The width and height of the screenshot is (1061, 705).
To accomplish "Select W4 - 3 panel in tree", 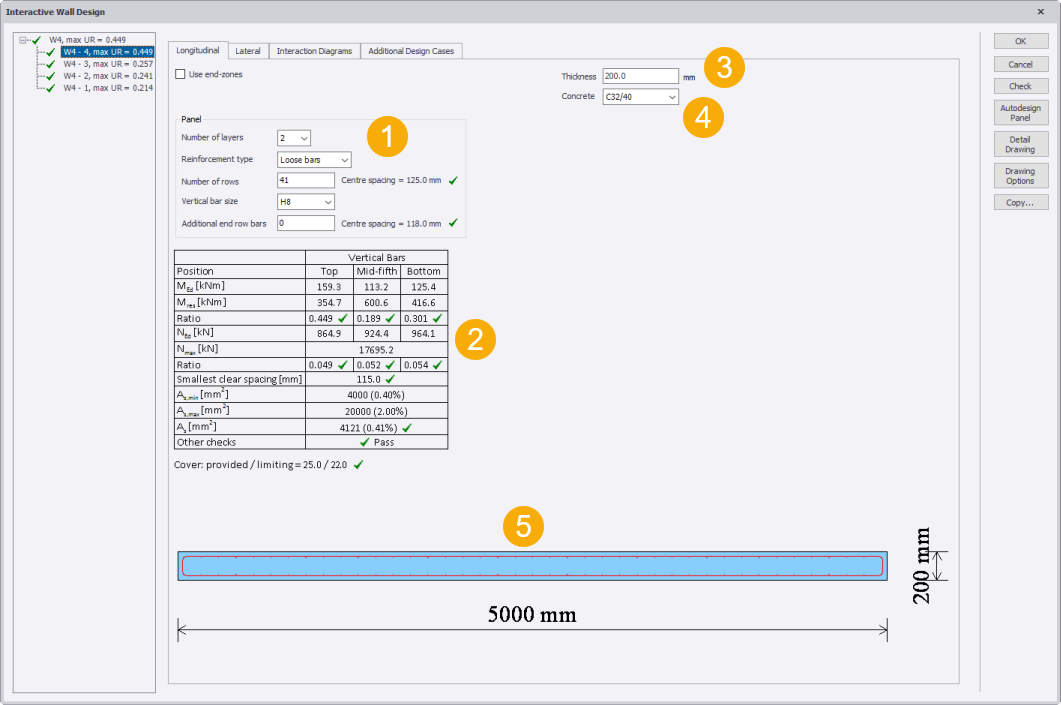I will click(105, 63).
